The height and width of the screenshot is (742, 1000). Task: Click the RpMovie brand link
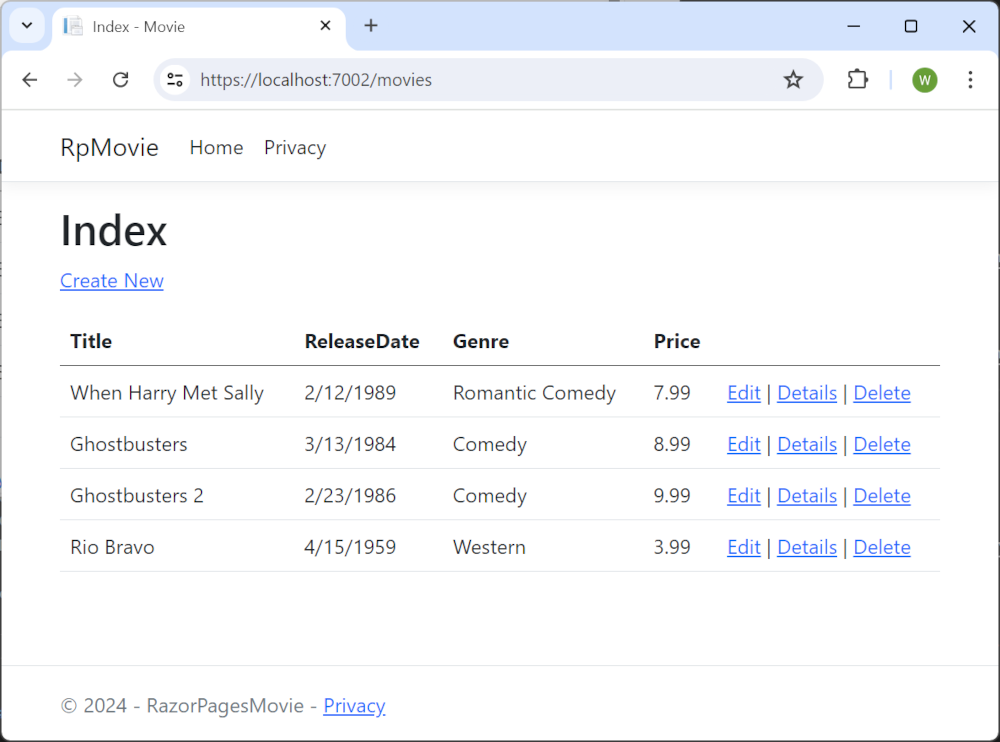click(x=109, y=147)
